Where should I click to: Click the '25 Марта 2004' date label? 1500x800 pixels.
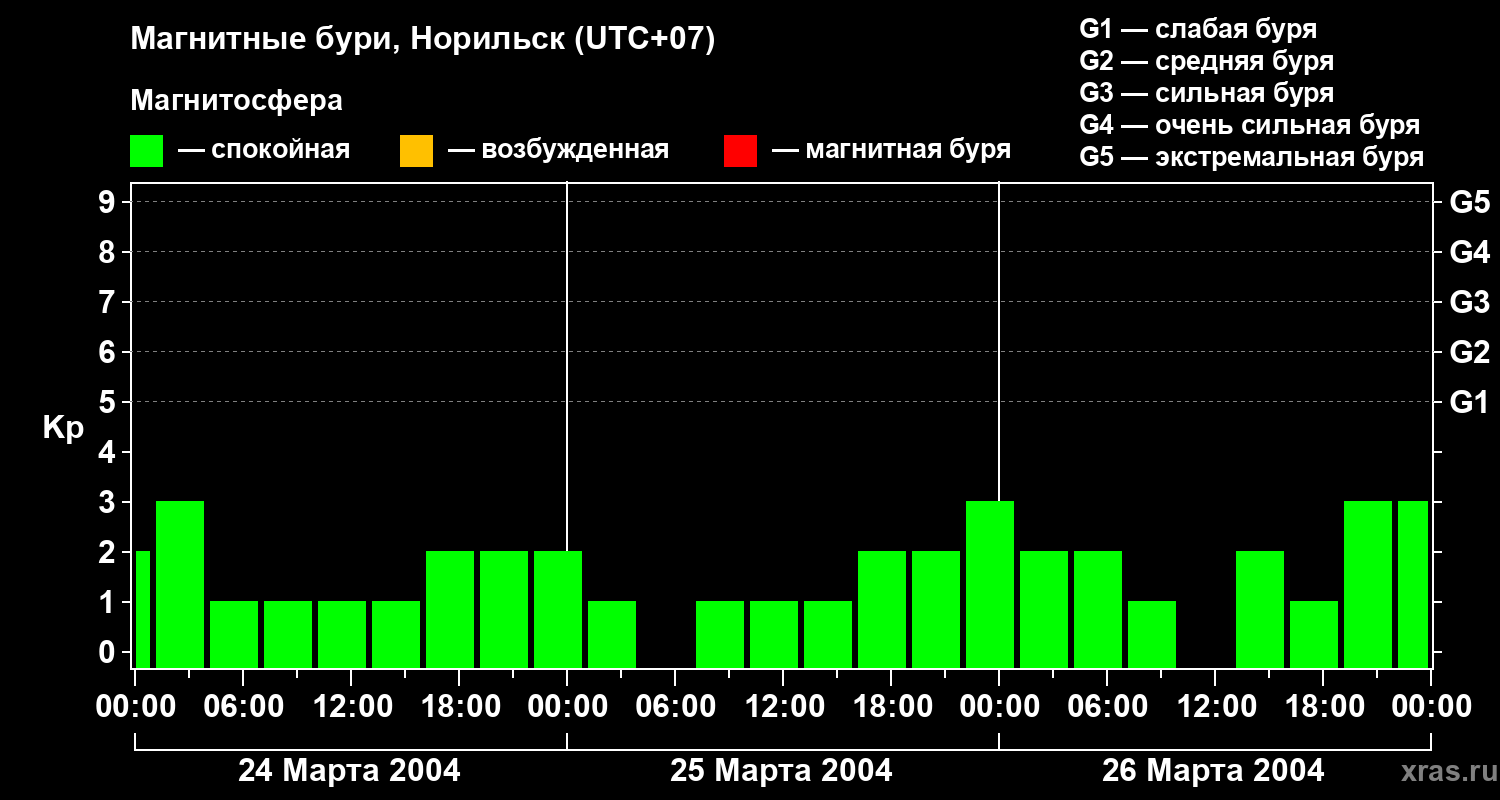[x=781, y=771]
